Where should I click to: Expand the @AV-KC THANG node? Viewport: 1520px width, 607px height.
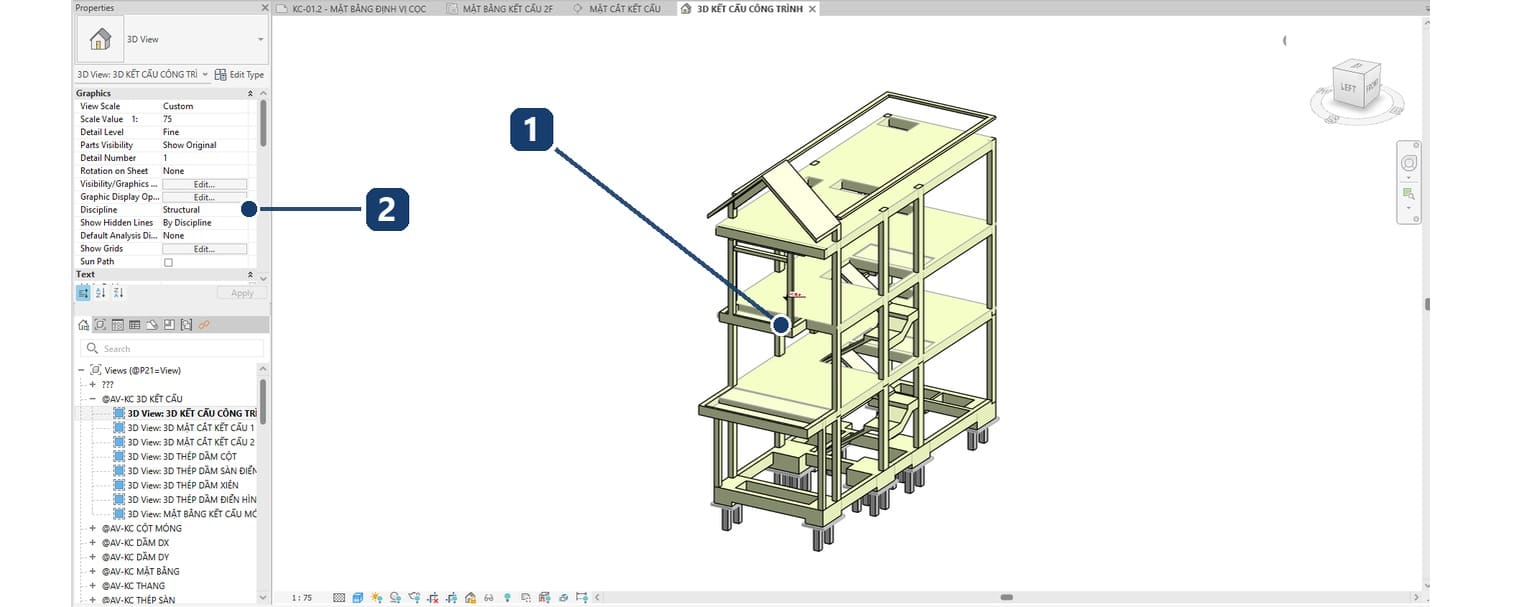[92, 586]
